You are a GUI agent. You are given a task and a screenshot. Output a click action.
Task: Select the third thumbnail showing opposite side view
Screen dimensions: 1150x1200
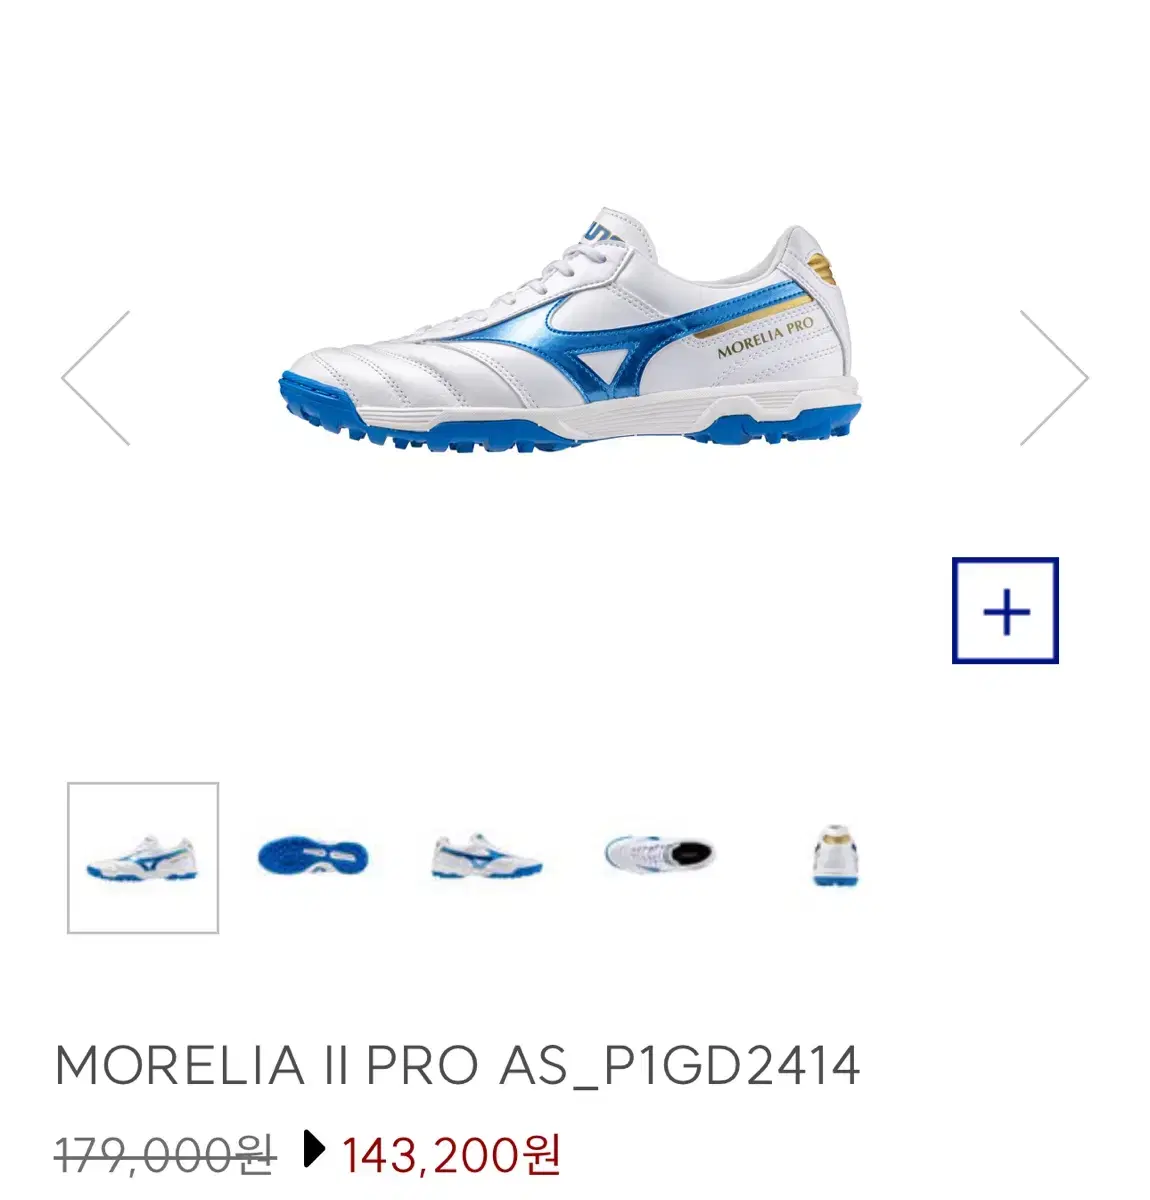tap(487, 858)
